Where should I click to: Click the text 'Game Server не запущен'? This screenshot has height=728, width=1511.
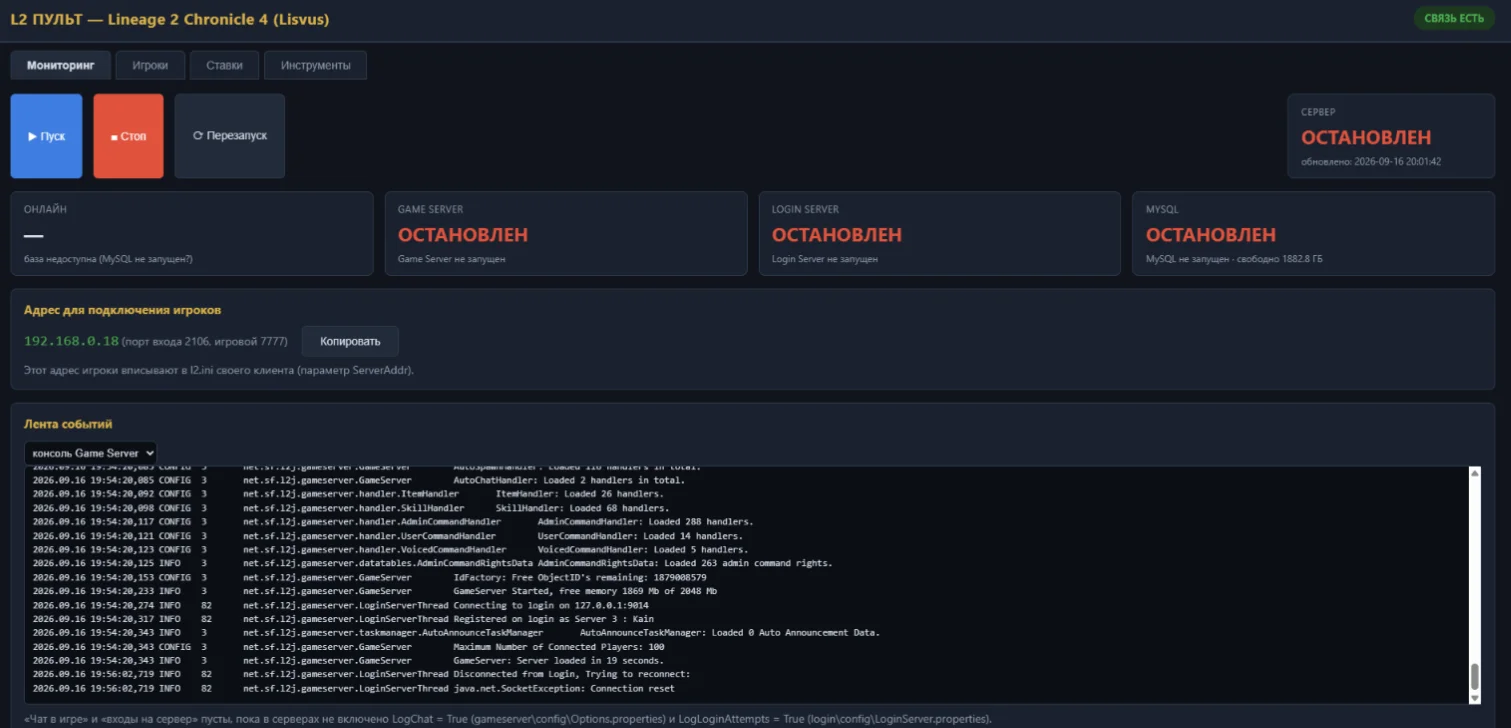[x=452, y=259]
